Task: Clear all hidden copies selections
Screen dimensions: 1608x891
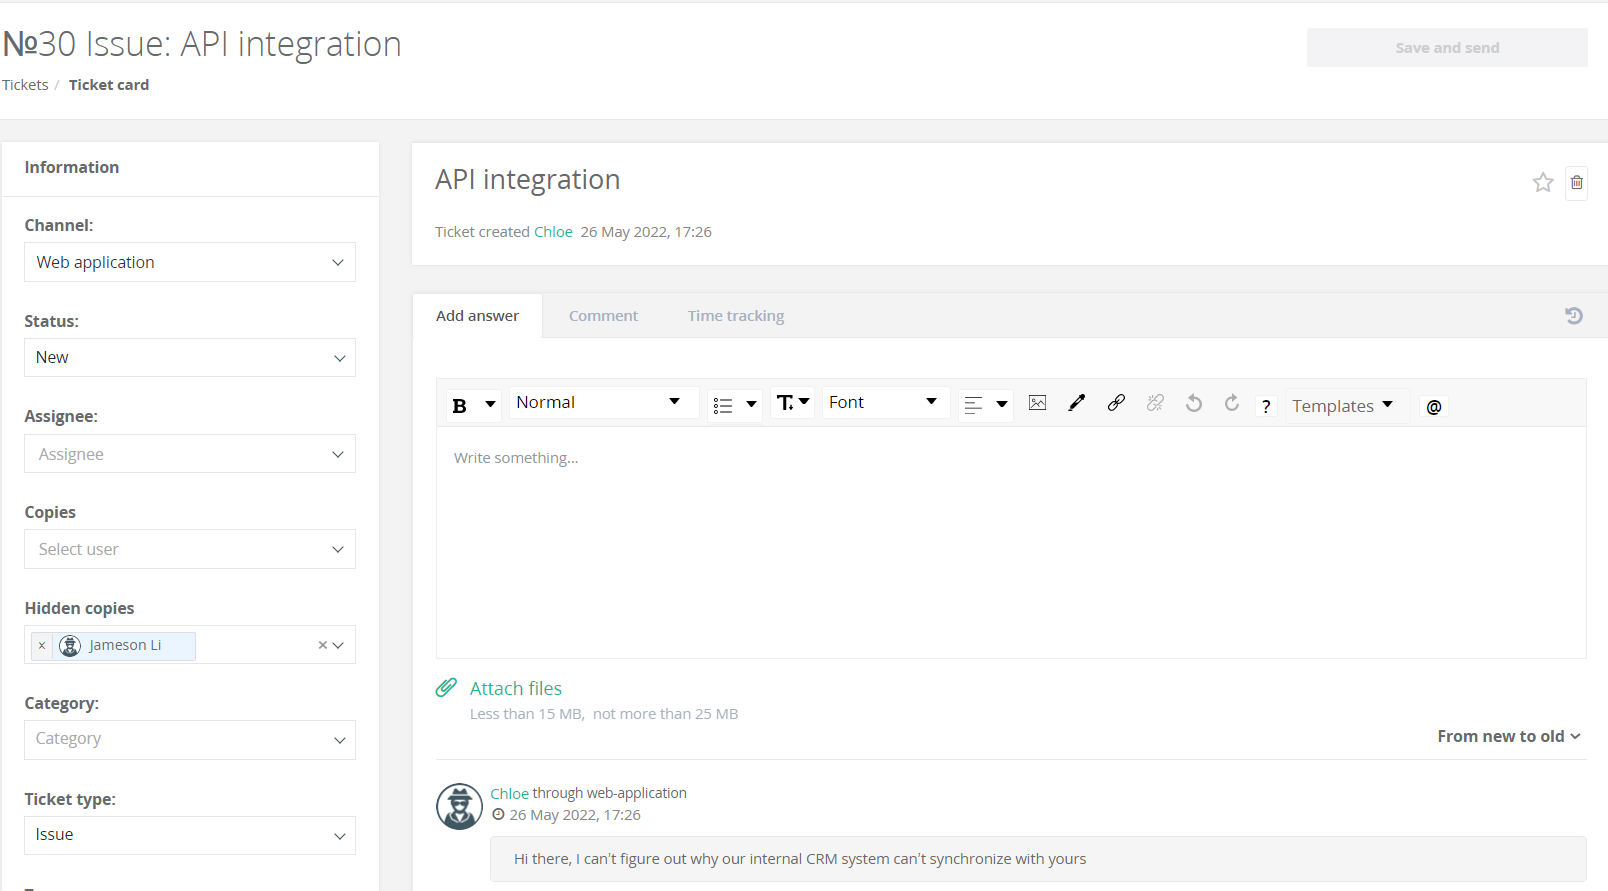Action: point(322,645)
